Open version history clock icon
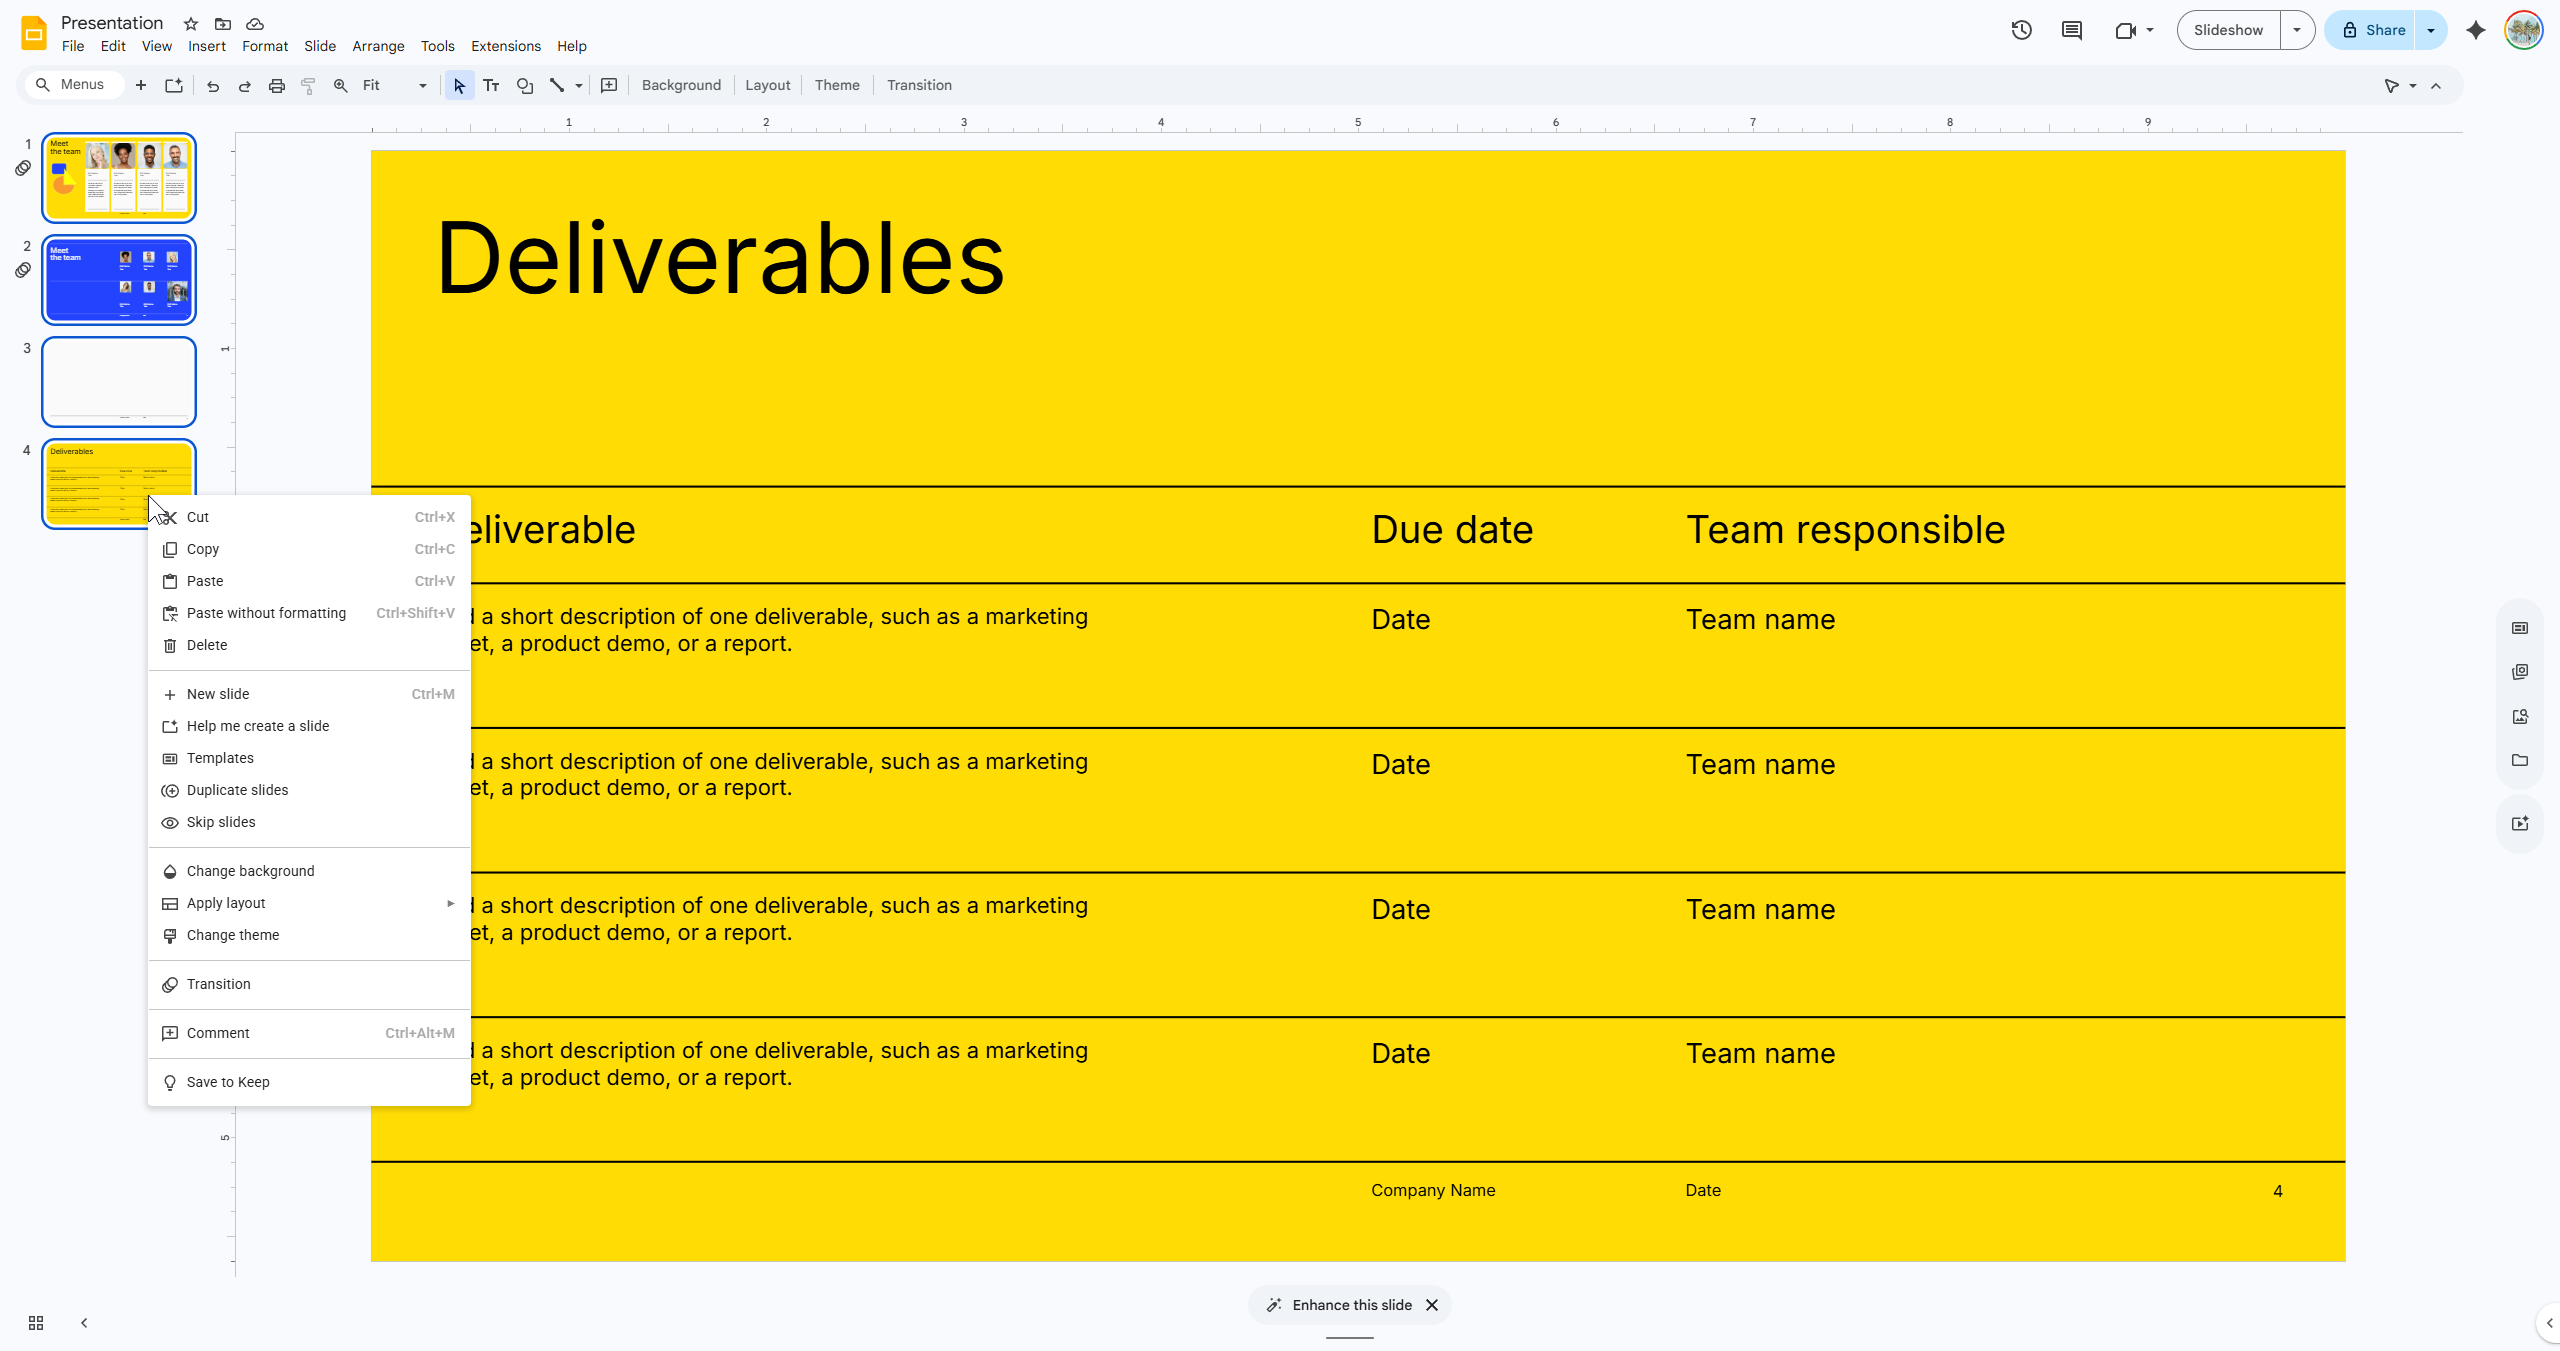The width and height of the screenshot is (2560, 1351). (x=2022, y=30)
